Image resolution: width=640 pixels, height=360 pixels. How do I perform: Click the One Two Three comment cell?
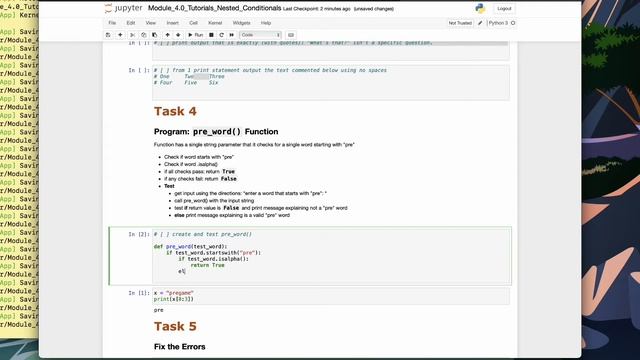click(x=331, y=82)
